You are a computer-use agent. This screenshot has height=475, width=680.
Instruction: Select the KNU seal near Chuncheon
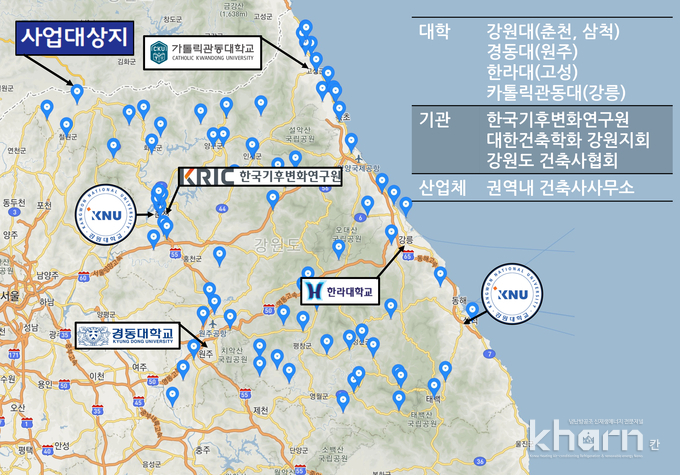pos(108,213)
